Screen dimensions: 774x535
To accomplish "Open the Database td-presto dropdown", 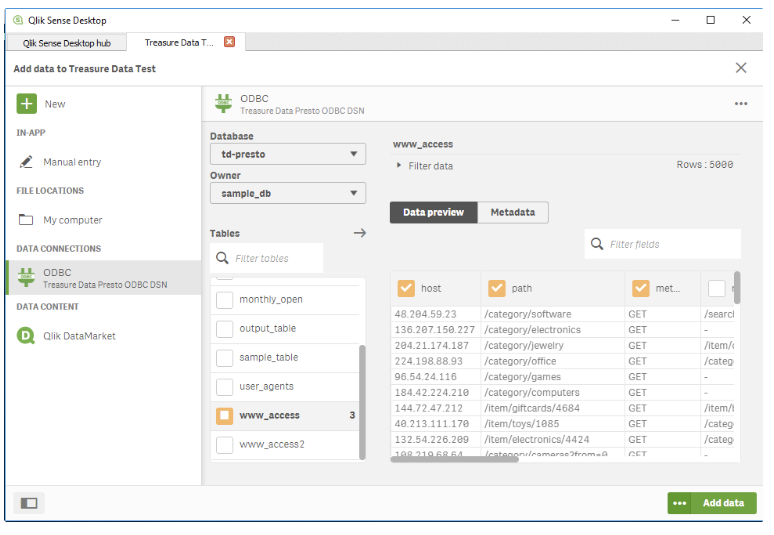I will [x=288, y=154].
